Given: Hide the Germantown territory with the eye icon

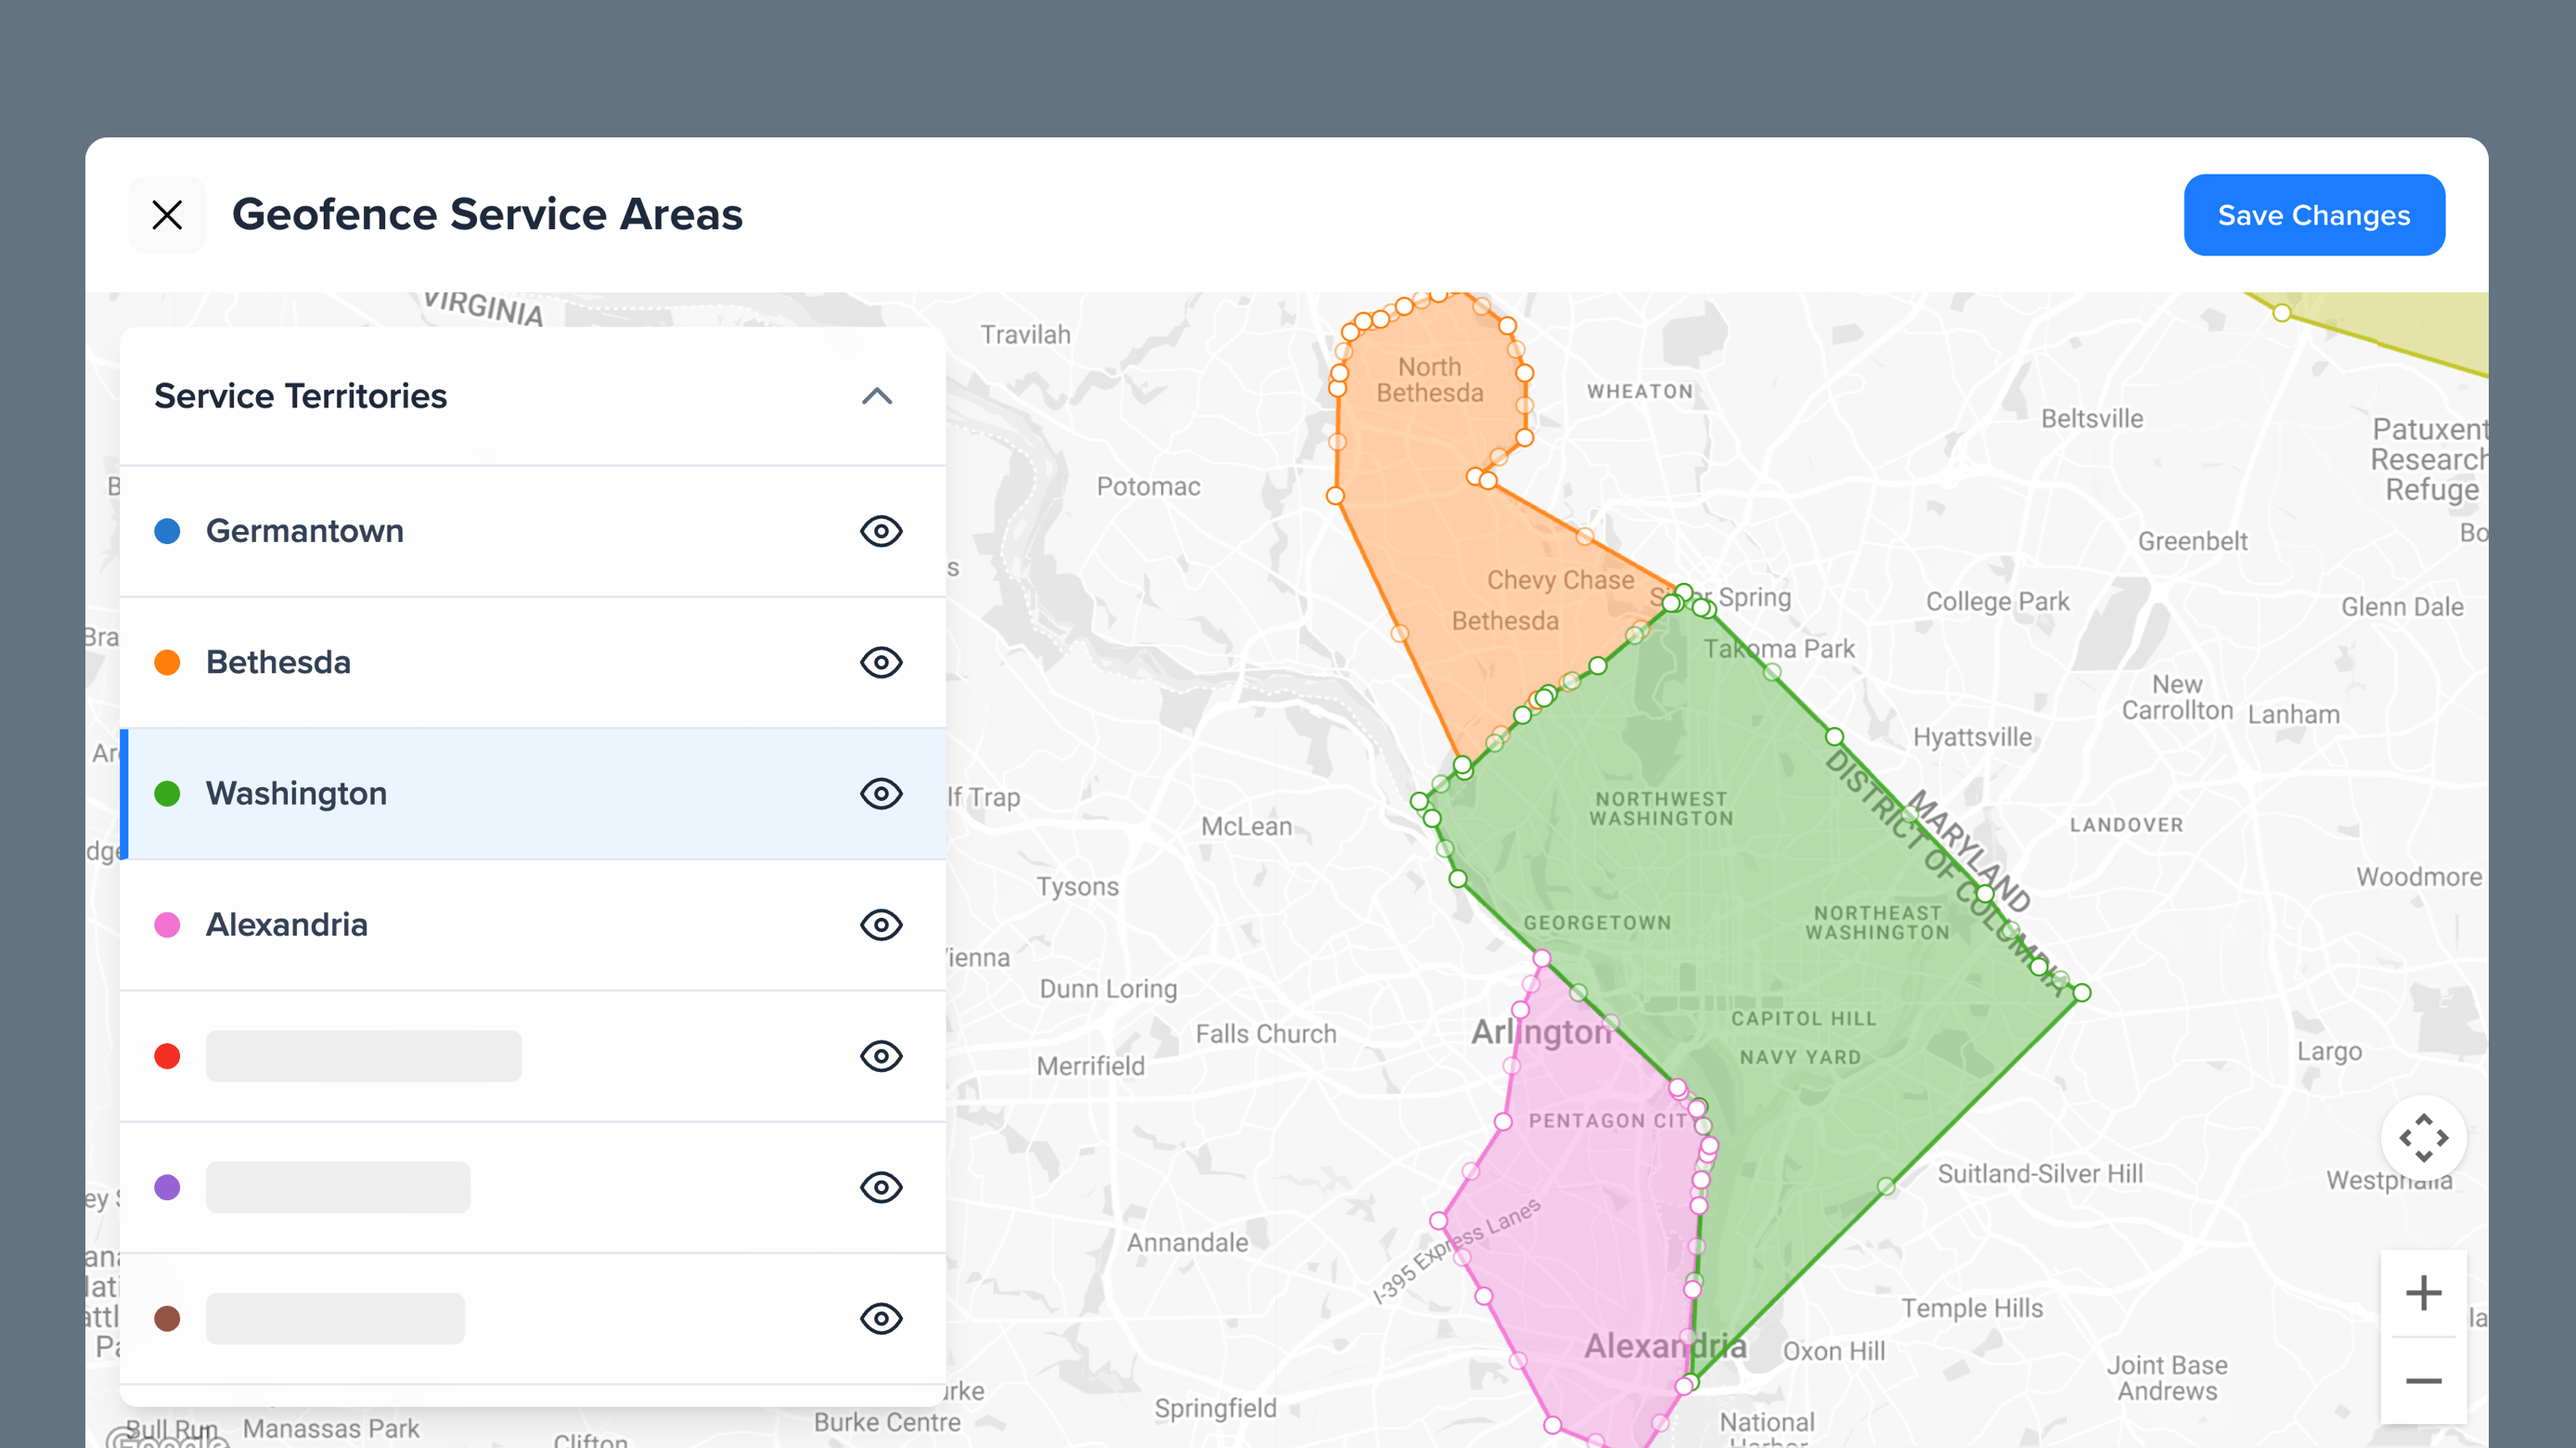Looking at the screenshot, I should click(x=880, y=531).
